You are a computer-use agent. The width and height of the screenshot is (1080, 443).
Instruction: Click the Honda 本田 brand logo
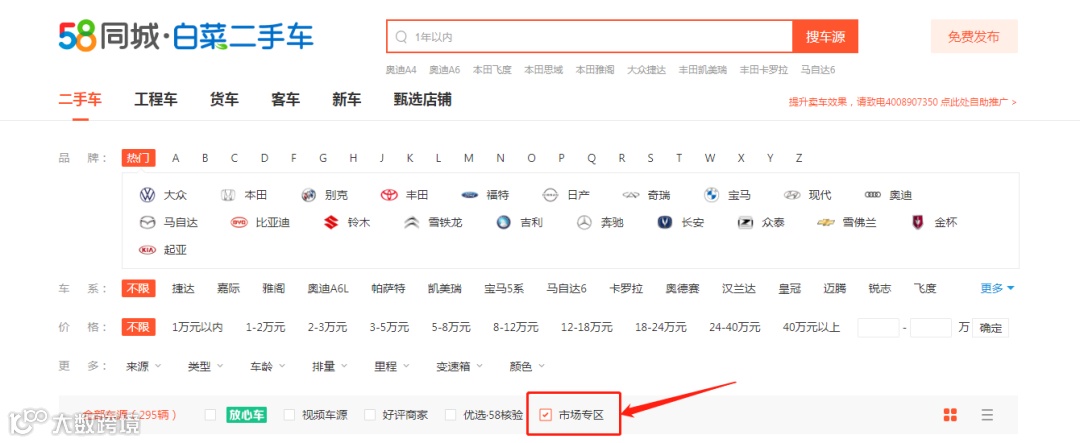(227, 195)
